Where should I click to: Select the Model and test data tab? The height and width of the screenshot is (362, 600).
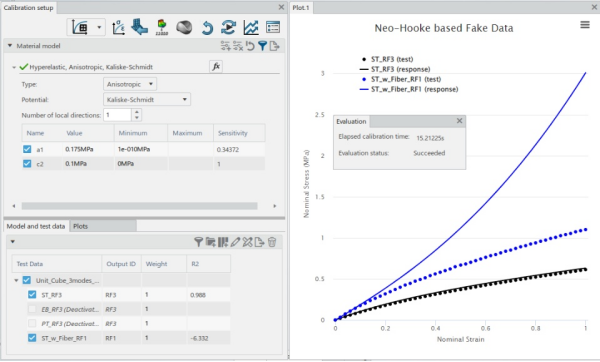coord(36,226)
